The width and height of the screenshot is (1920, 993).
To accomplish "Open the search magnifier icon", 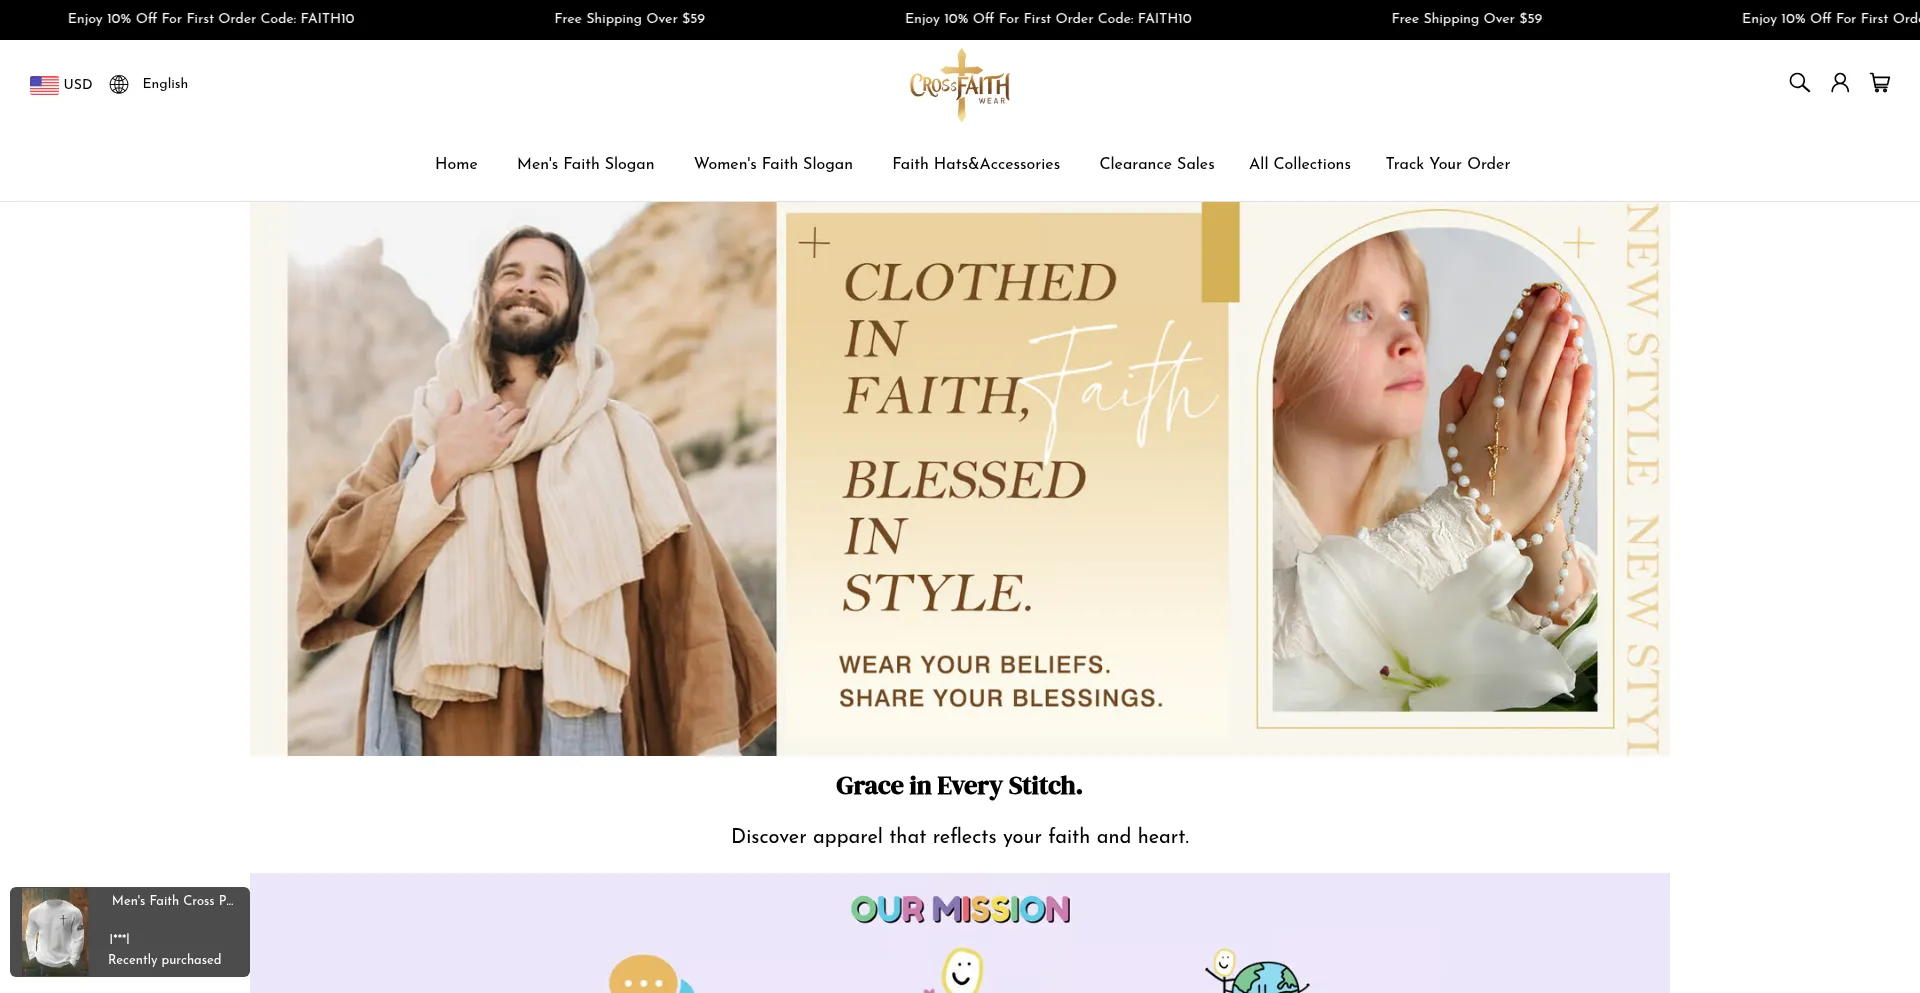I will (1799, 83).
